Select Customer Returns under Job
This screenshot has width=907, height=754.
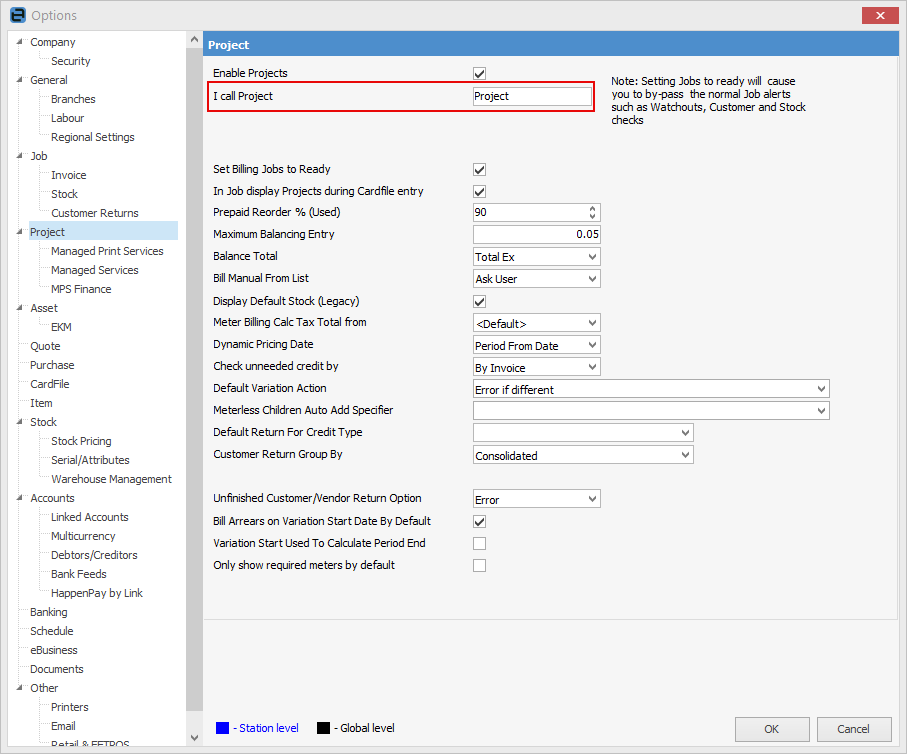click(95, 213)
